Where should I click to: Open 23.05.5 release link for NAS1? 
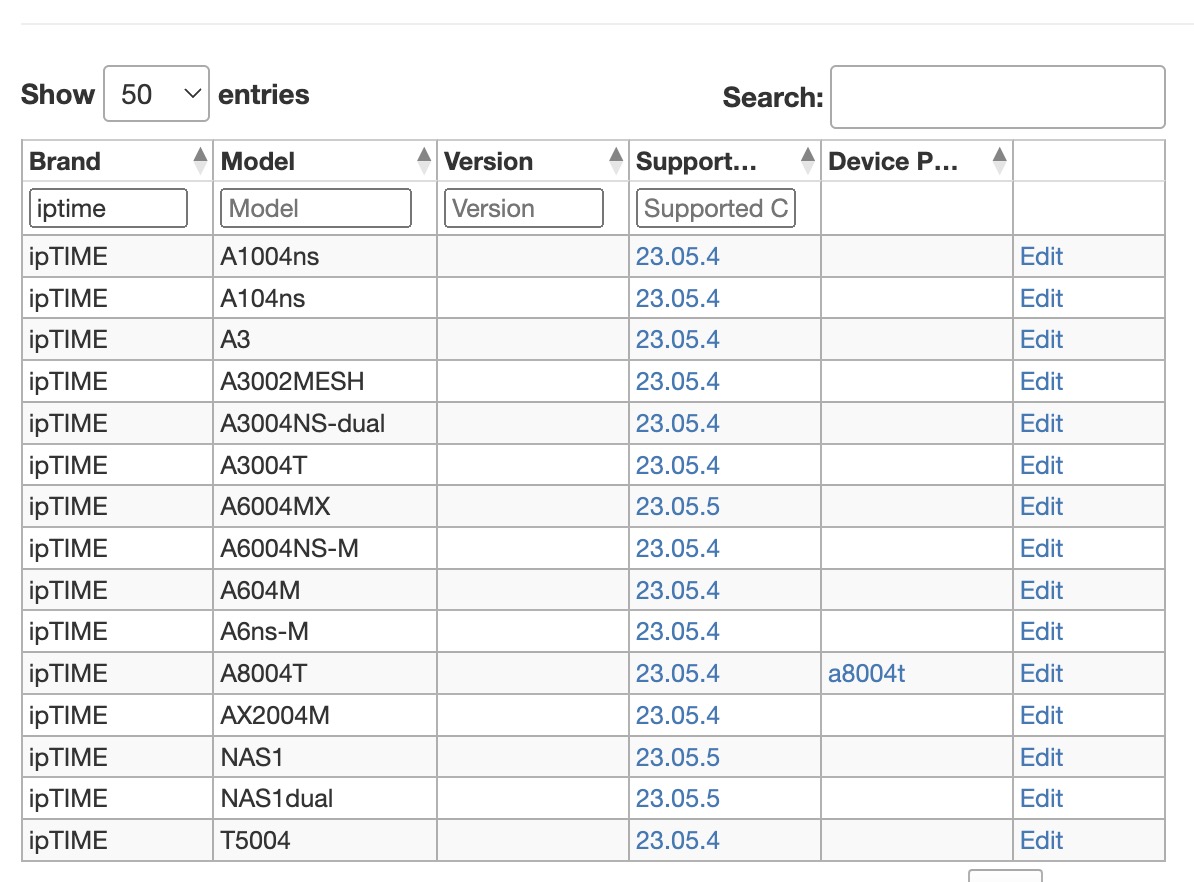677,757
